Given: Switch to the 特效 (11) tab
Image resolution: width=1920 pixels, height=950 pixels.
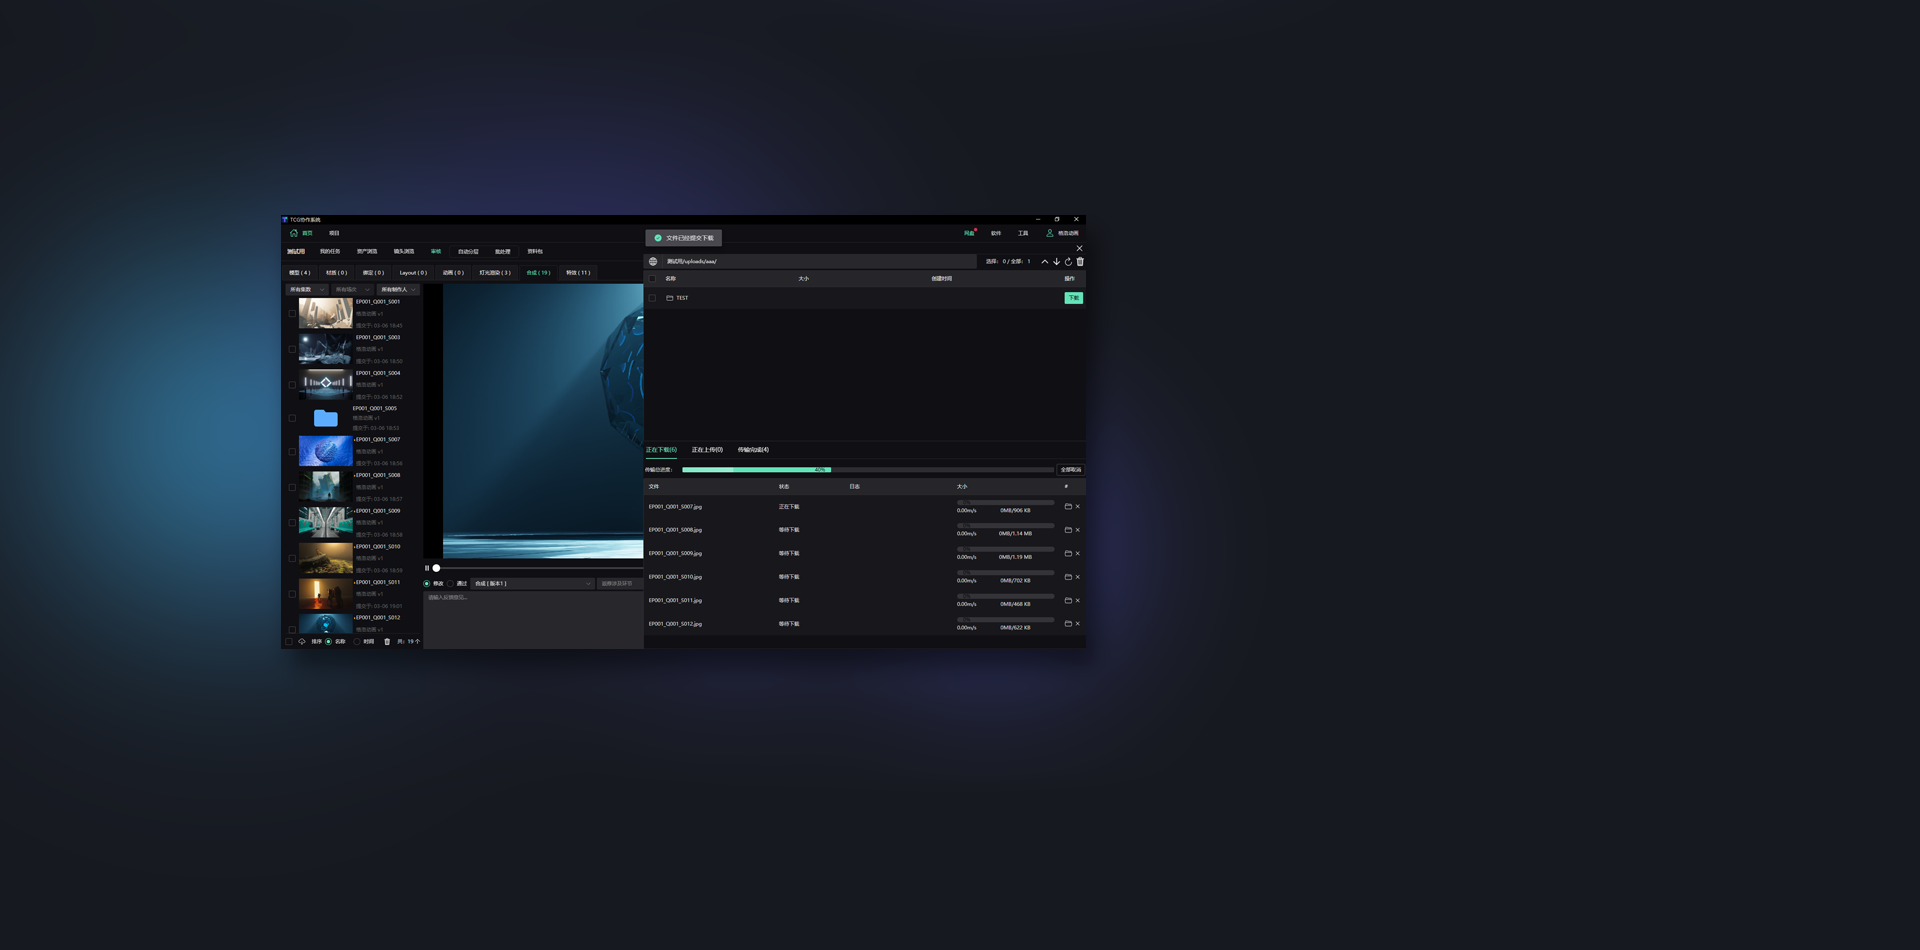Looking at the screenshot, I should pos(578,273).
